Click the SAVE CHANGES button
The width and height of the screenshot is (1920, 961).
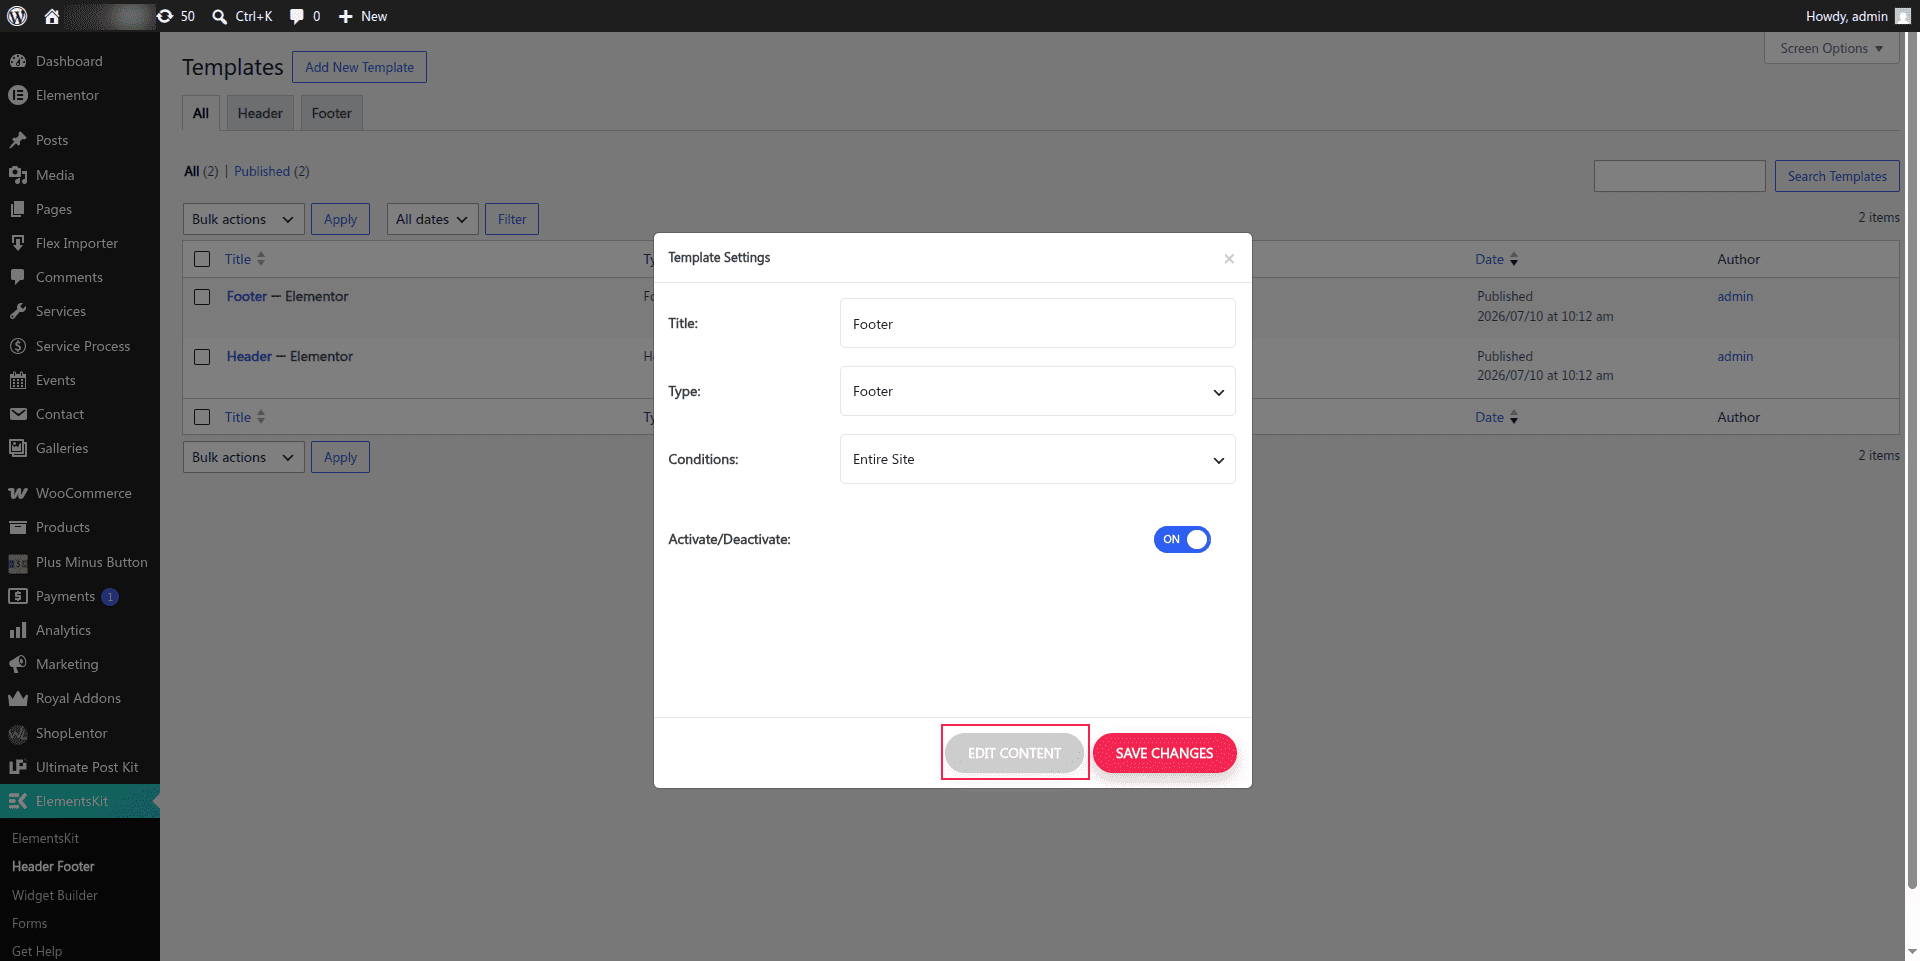tap(1164, 753)
